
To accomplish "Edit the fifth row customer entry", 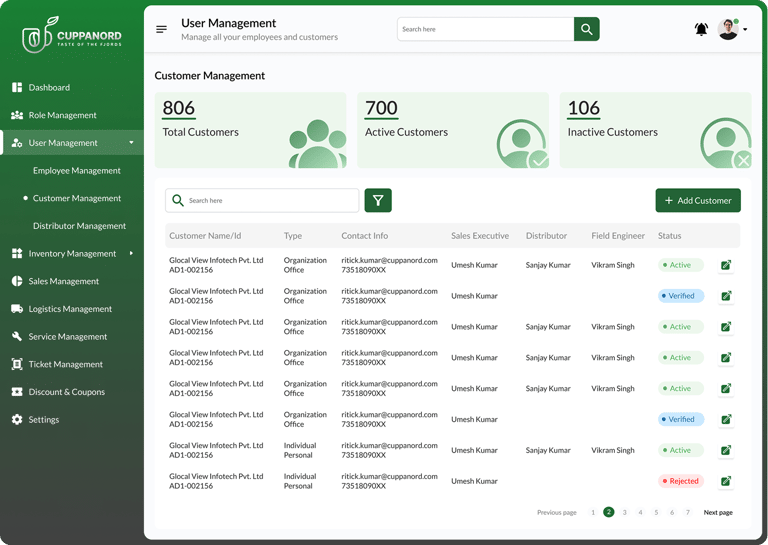I will pos(726,388).
